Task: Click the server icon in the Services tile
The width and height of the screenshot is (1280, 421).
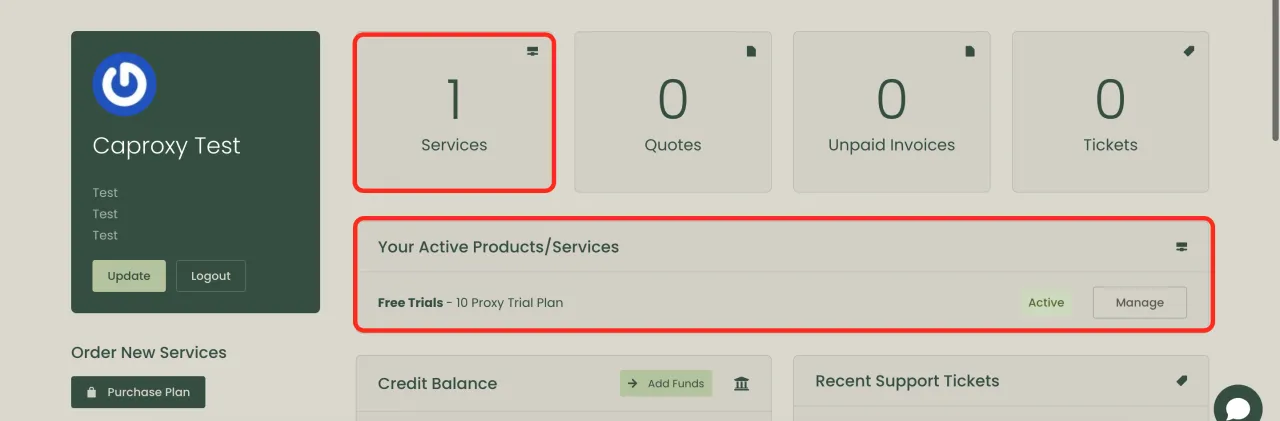Action: [533, 52]
